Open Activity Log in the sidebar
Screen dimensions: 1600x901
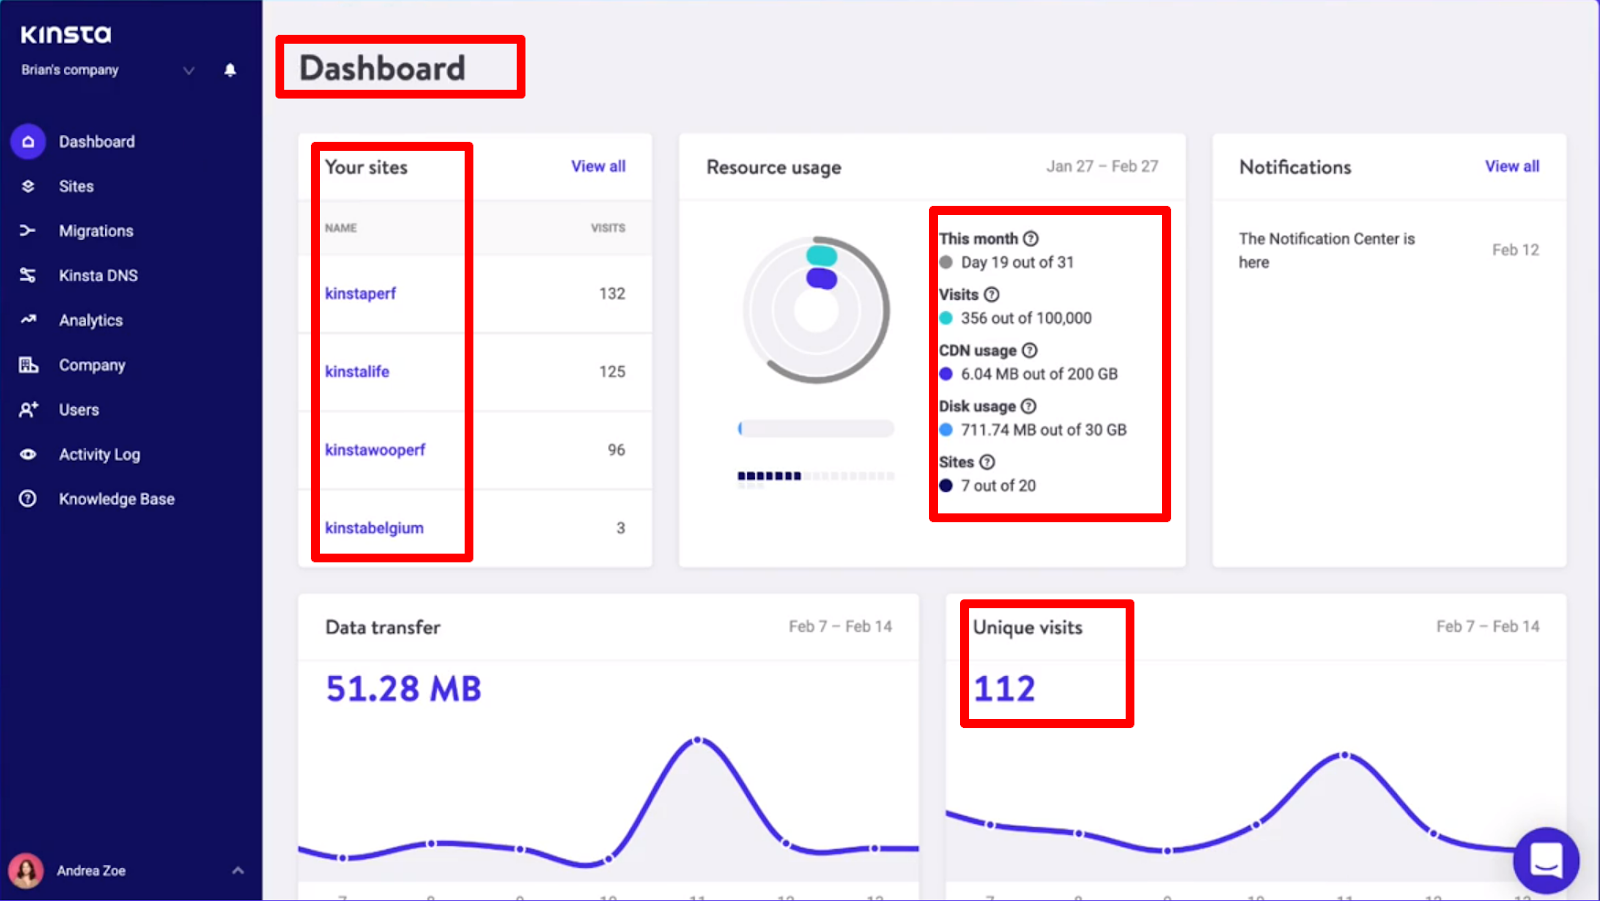coord(100,454)
